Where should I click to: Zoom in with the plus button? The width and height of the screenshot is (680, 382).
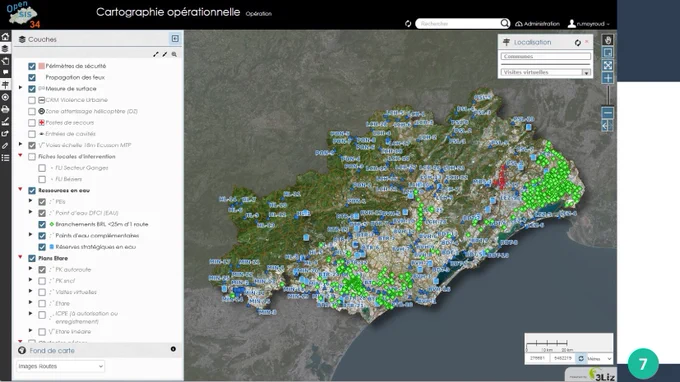point(608,78)
